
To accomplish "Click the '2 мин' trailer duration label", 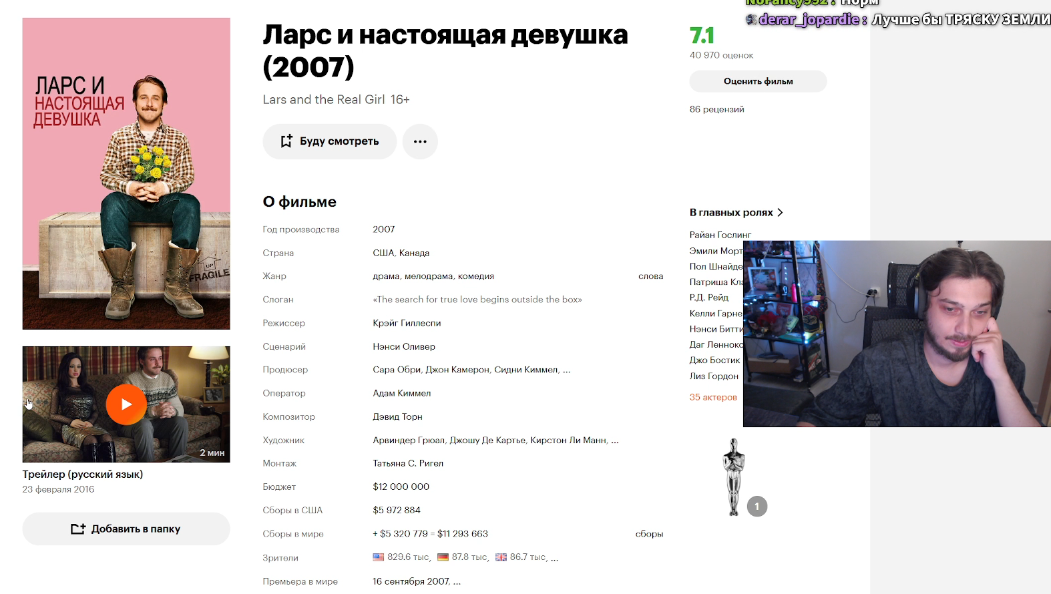I will pos(212,453).
